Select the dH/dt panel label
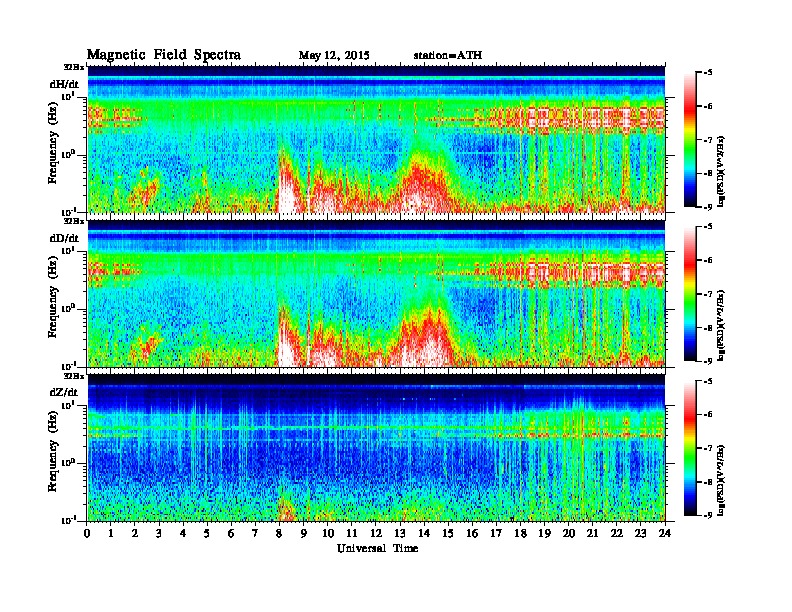 click(x=64, y=84)
